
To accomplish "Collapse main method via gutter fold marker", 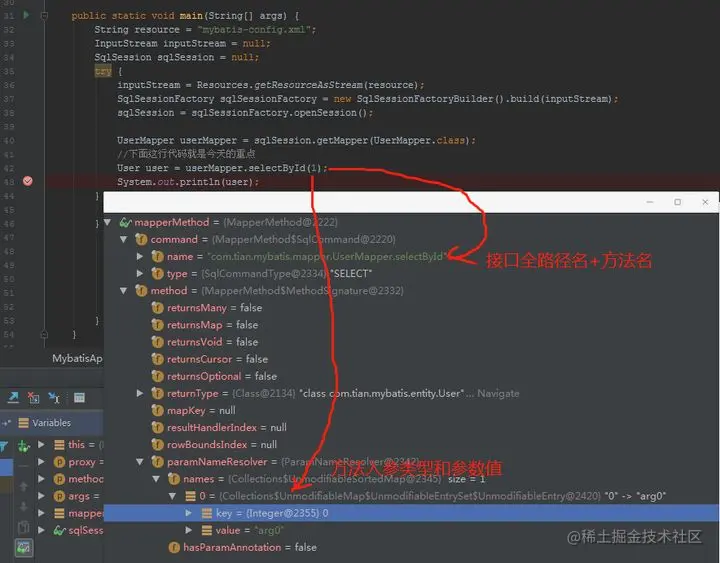I will 44,16.
